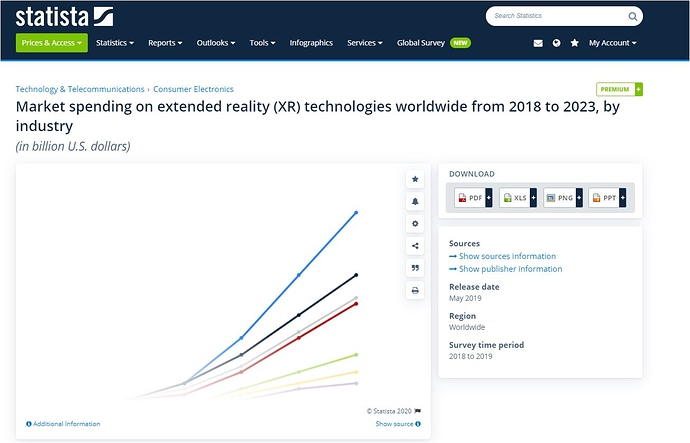Click the Show source link

coord(394,424)
